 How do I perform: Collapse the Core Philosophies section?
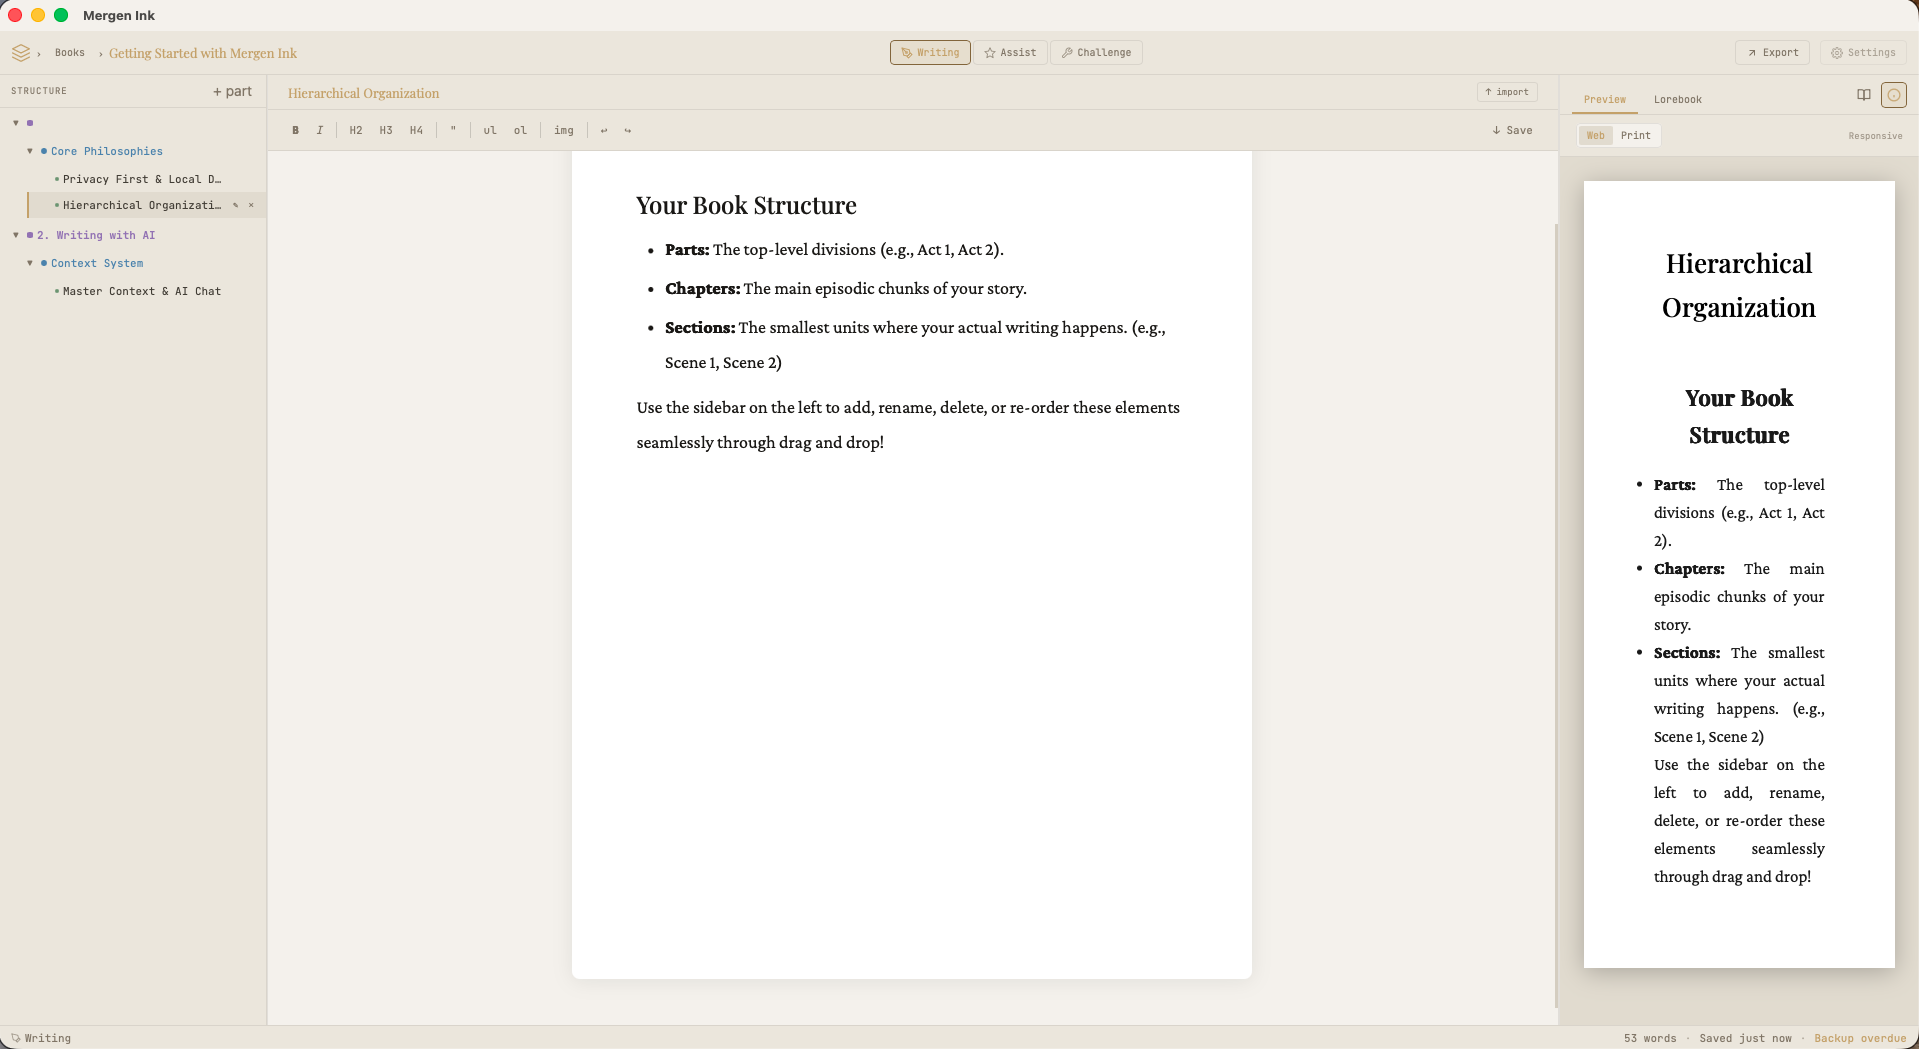pyautogui.click(x=29, y=151)
